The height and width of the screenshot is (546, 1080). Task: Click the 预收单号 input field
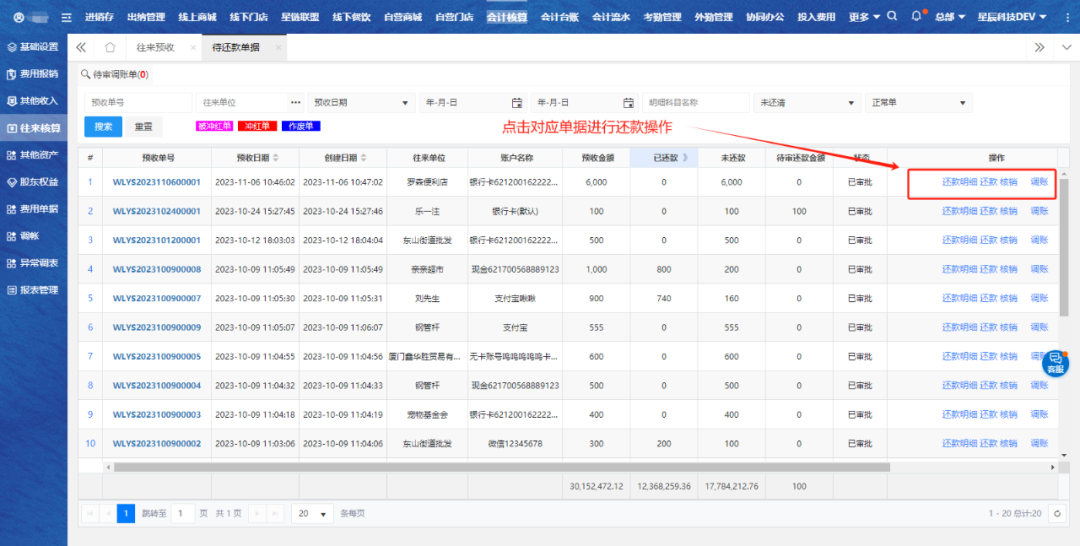[x=137, y=102]
